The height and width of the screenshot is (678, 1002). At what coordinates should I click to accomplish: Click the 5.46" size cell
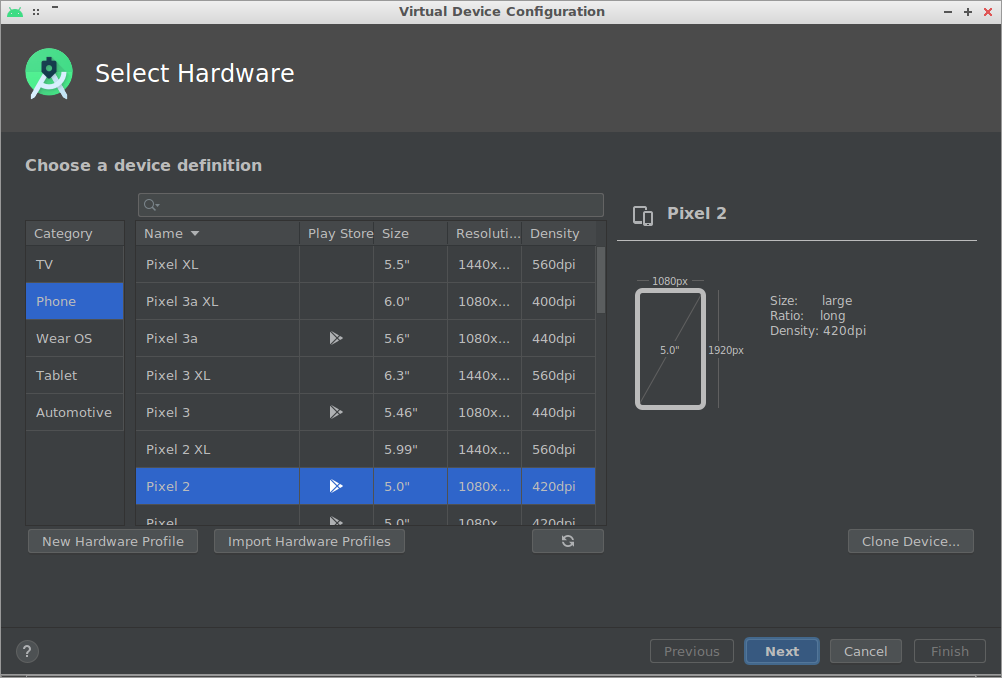click(x=411, y=412)
